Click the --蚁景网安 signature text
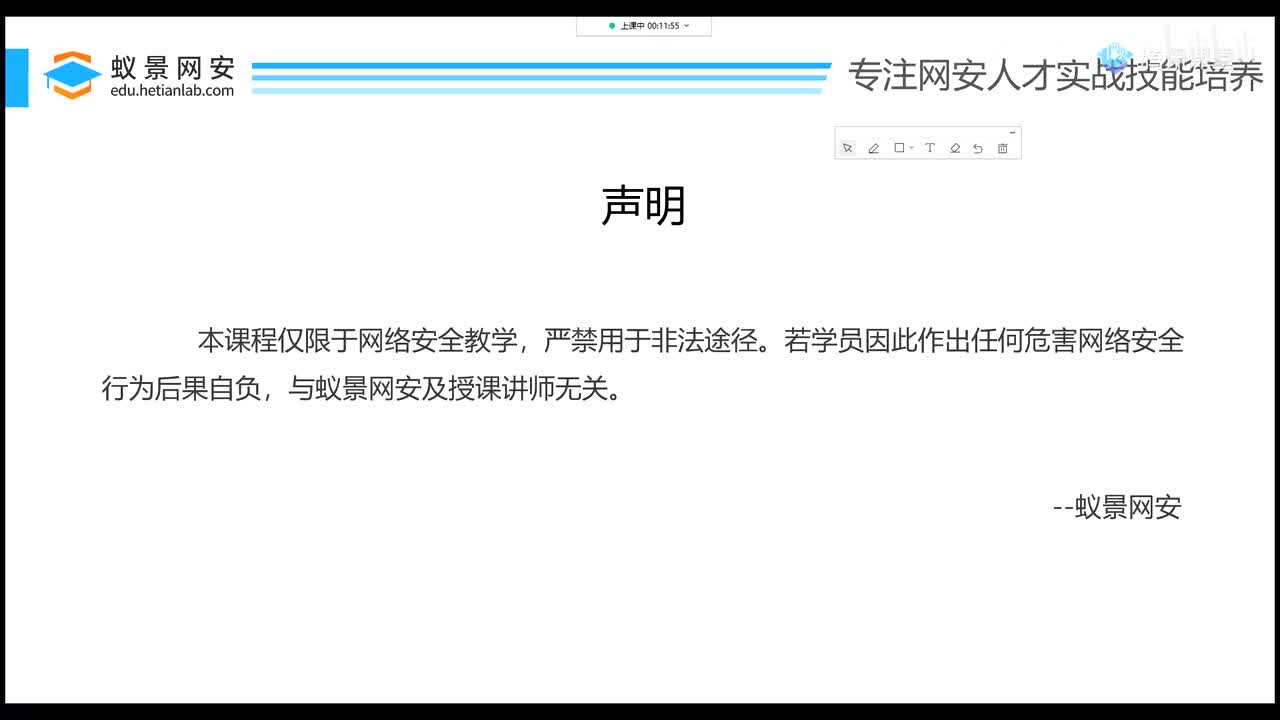The width and height of the screenshot is (1280, 720). [1117, 508]
